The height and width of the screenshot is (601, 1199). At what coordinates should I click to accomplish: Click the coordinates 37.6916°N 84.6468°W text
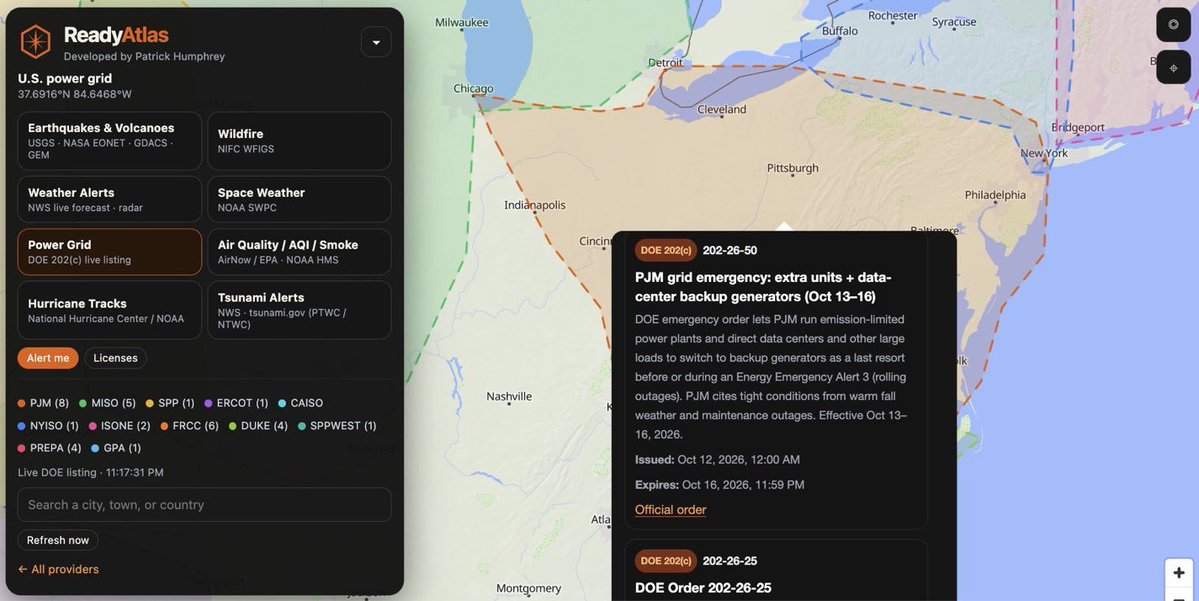click(75, 94)
